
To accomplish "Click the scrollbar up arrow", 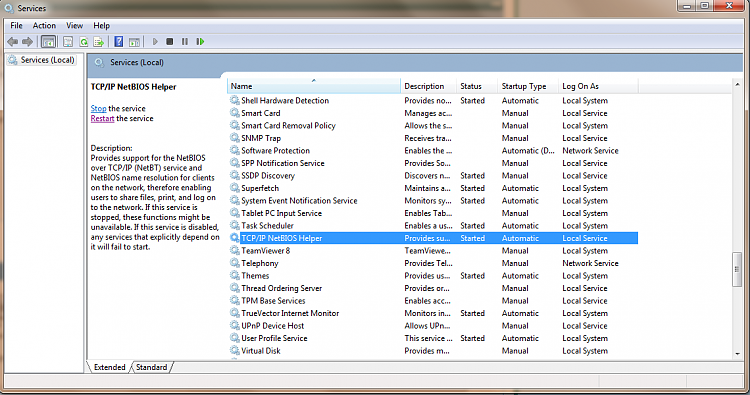I will 737,85.
